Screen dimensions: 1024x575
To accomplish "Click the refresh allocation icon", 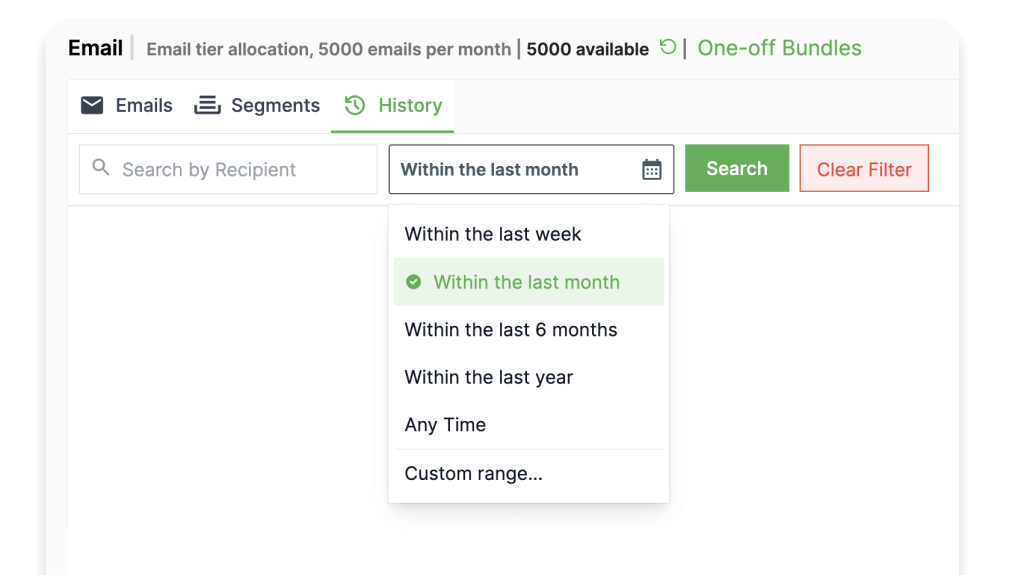I will 667,47.
